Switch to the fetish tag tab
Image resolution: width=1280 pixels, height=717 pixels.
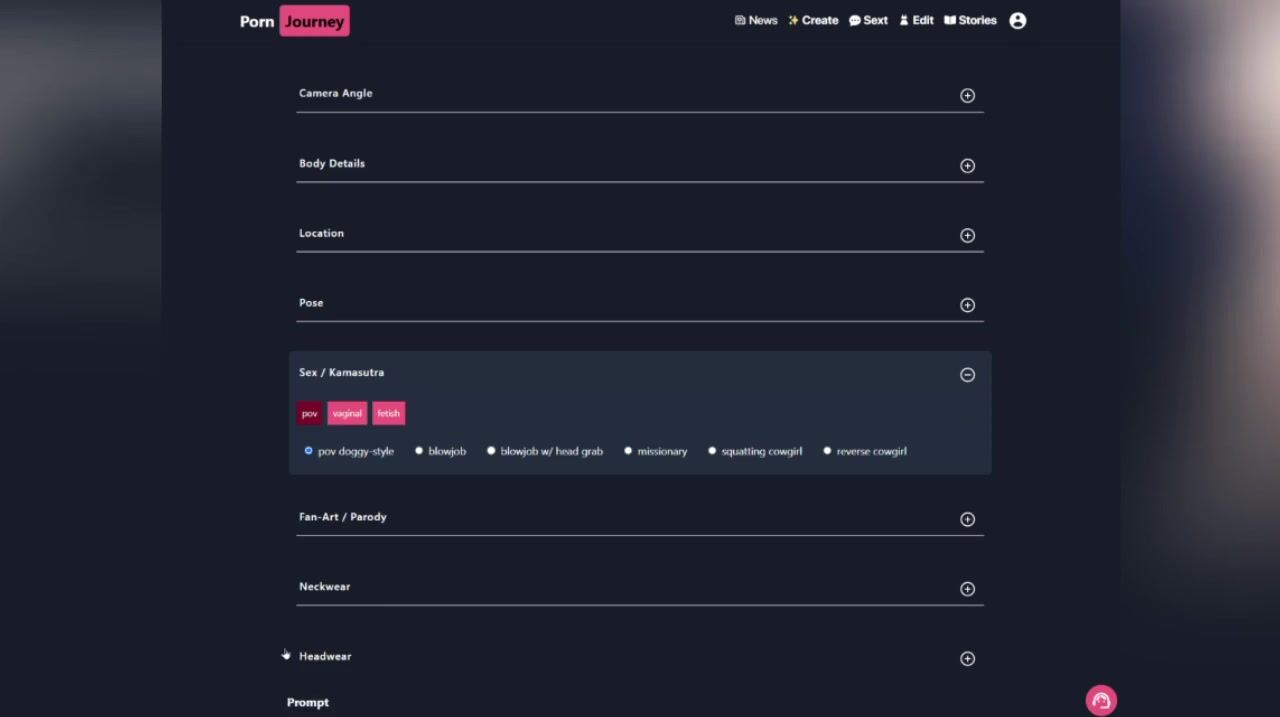pyautogui.click(x=388, y=414)
